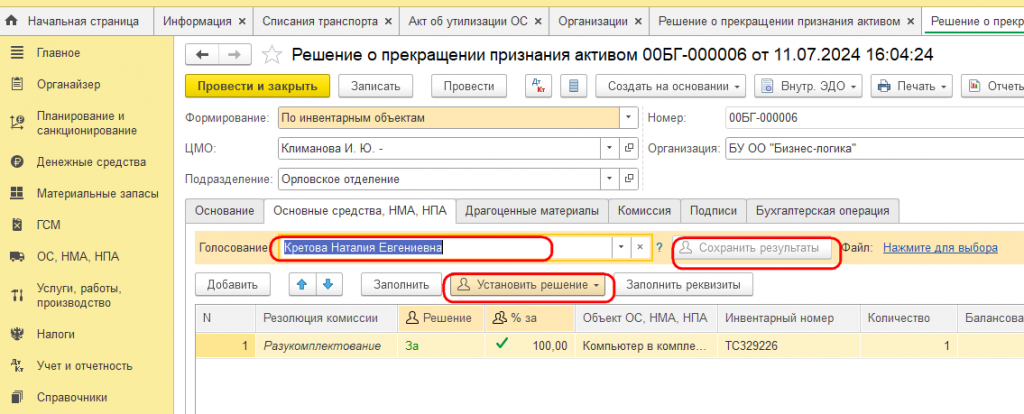This screenshot has width=1024, height=414.
Task: Add document to favorites star
Action: click(271, 55)
